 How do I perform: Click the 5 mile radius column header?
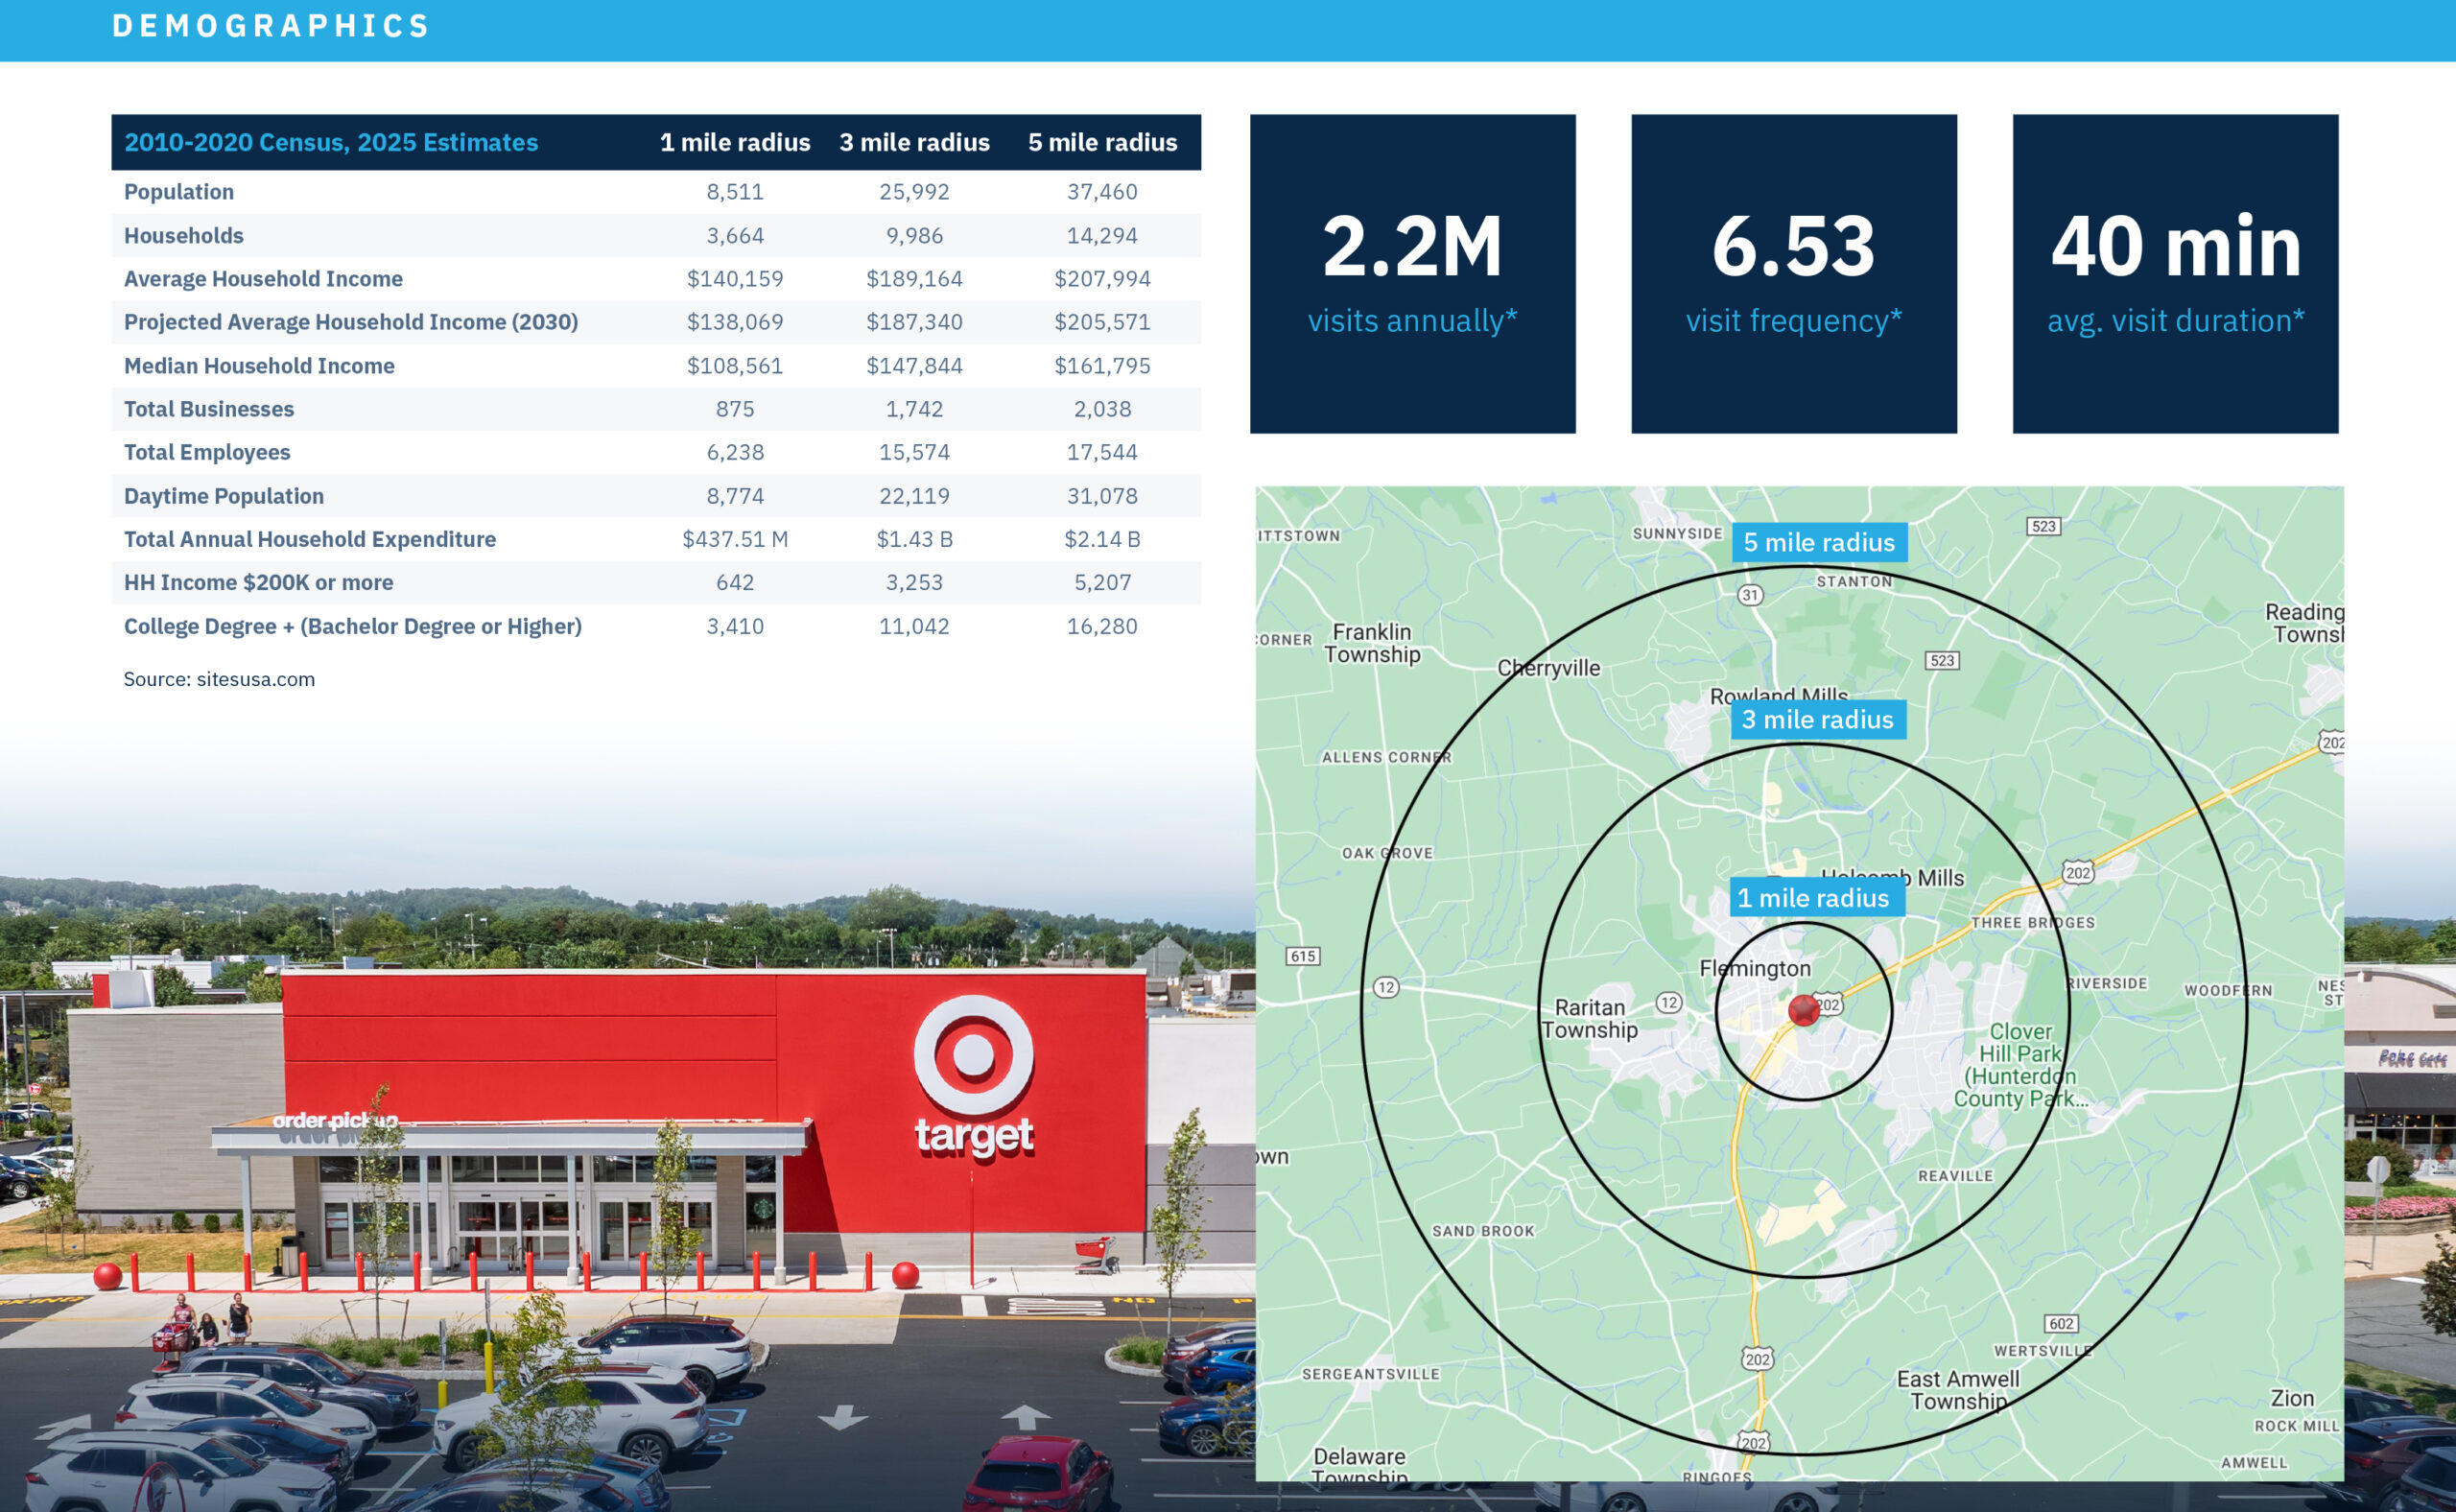[1102, 142]
